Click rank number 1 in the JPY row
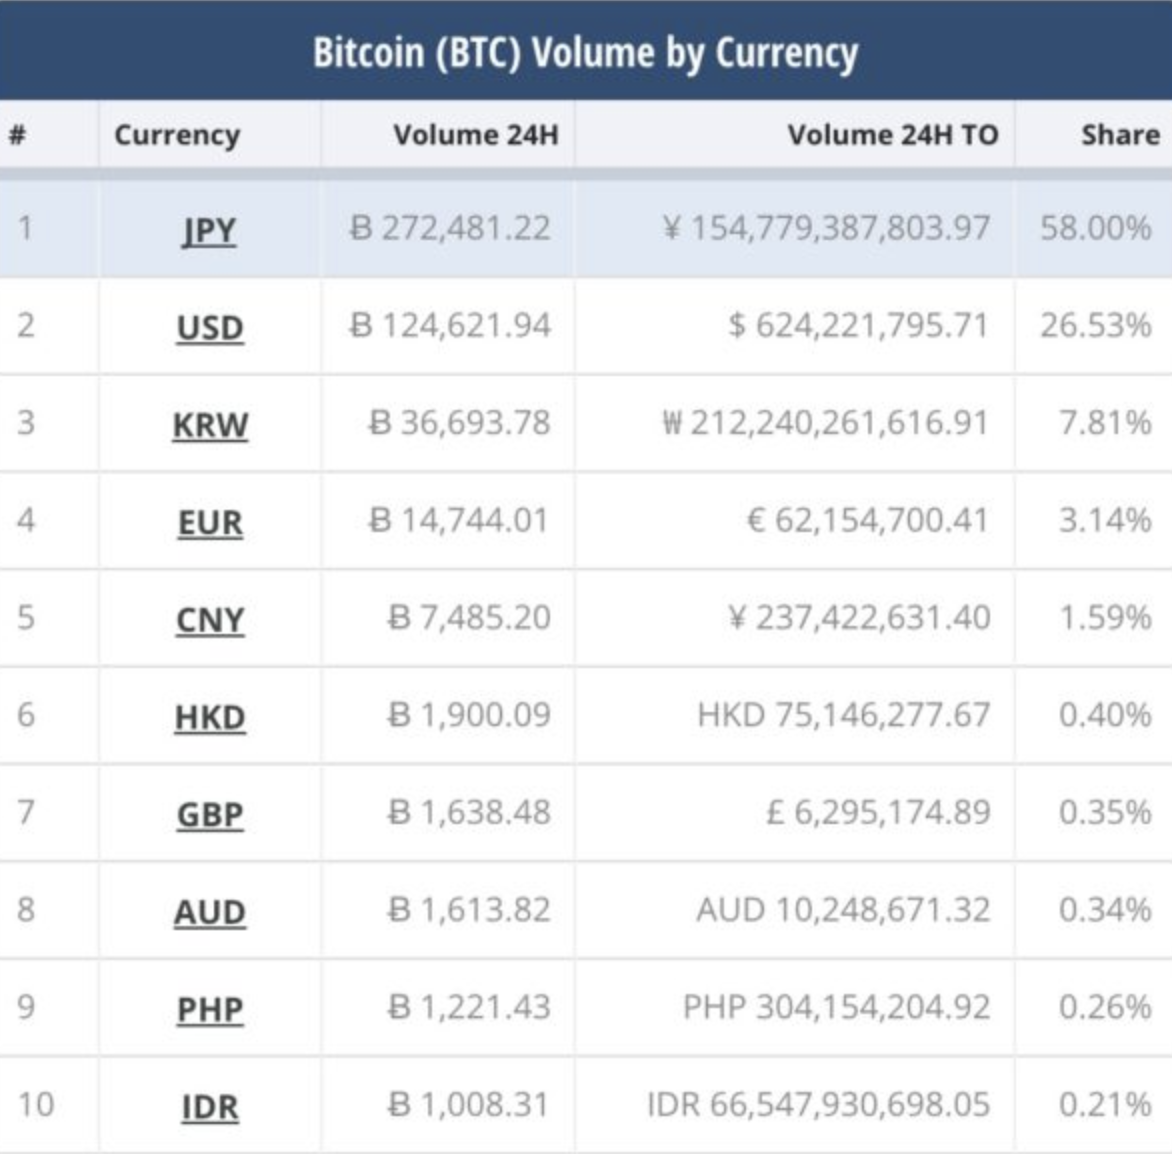The height and width of the screenshot is (1154, 1172). [x=25, y=228]
